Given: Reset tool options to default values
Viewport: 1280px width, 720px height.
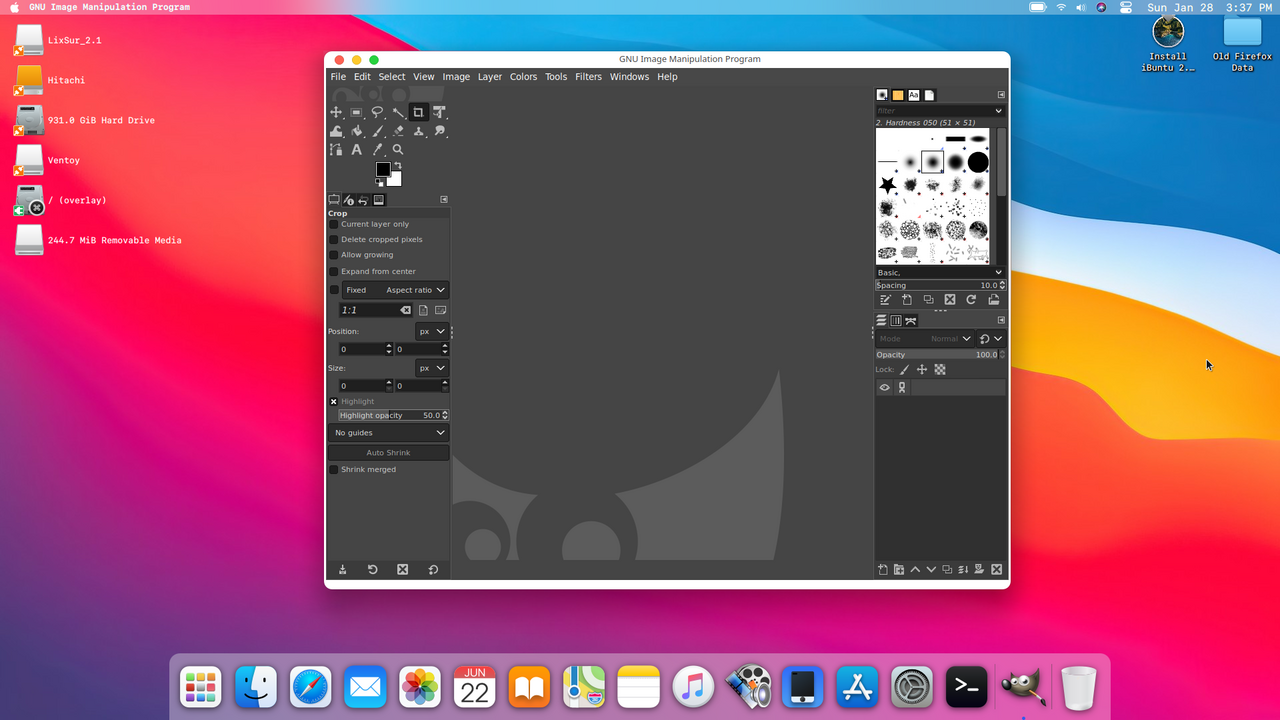Looking at the screenshot, I should (x=433, y=569).
